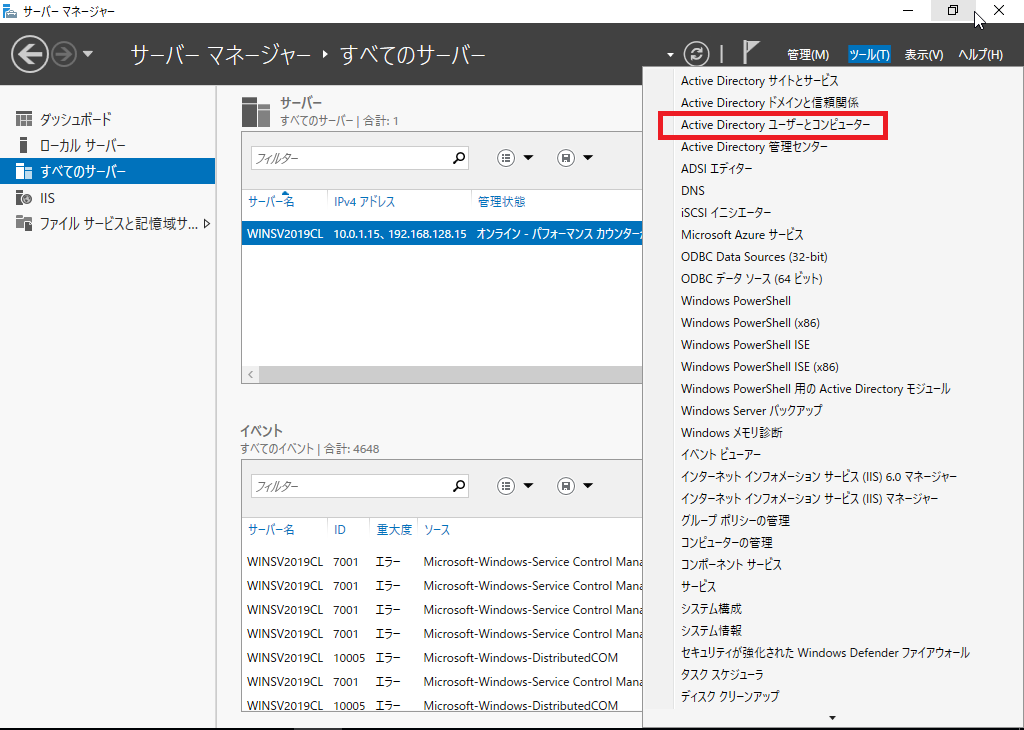Select first event row Microsoft-Windows-DistributedCOM
This screenshot has height=730, width=1024.
pyautogui.click(x=442, y=658)
